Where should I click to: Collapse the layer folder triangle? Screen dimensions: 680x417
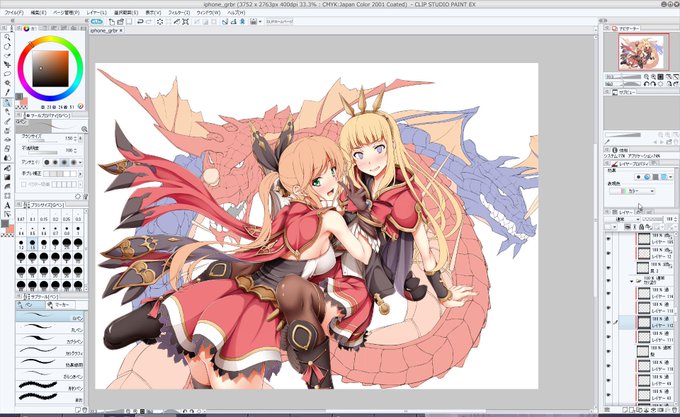631,281
